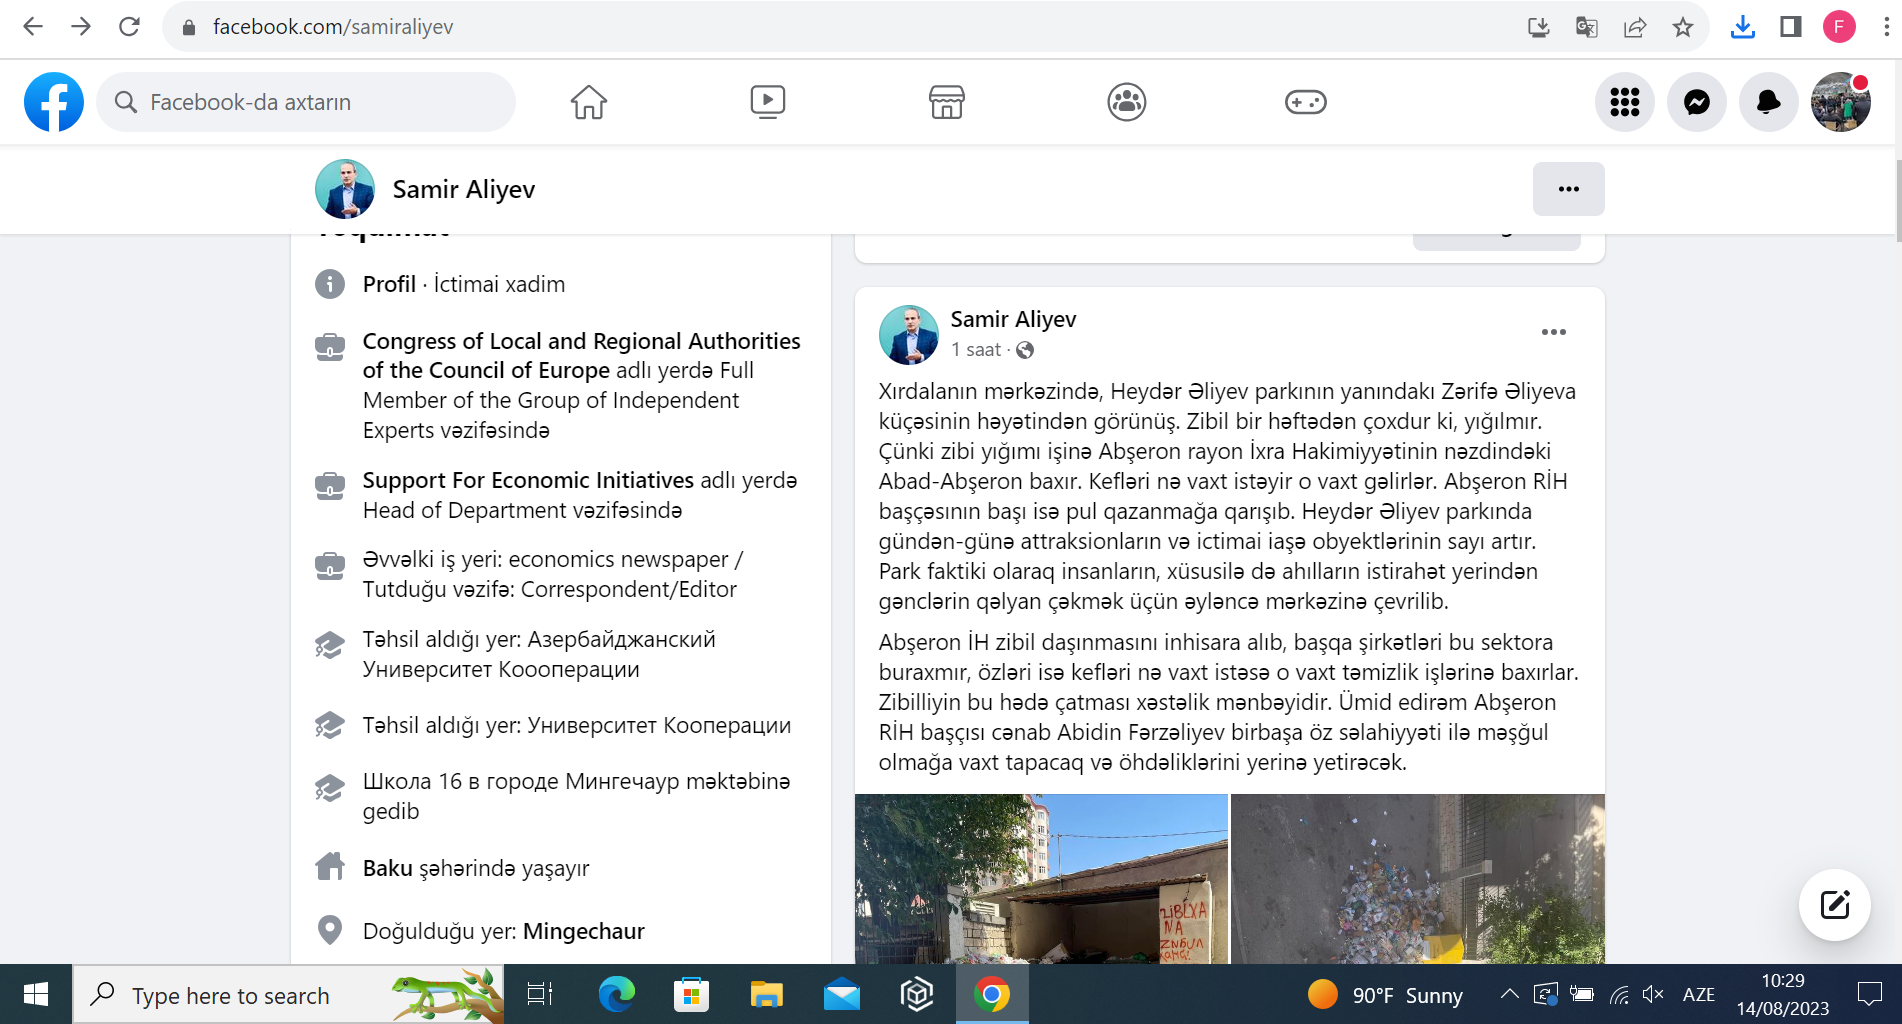The height and width of the screenshot is (1024, 1902).
Task: Bookmark this page with star icon
Action: coord(1683,27)
